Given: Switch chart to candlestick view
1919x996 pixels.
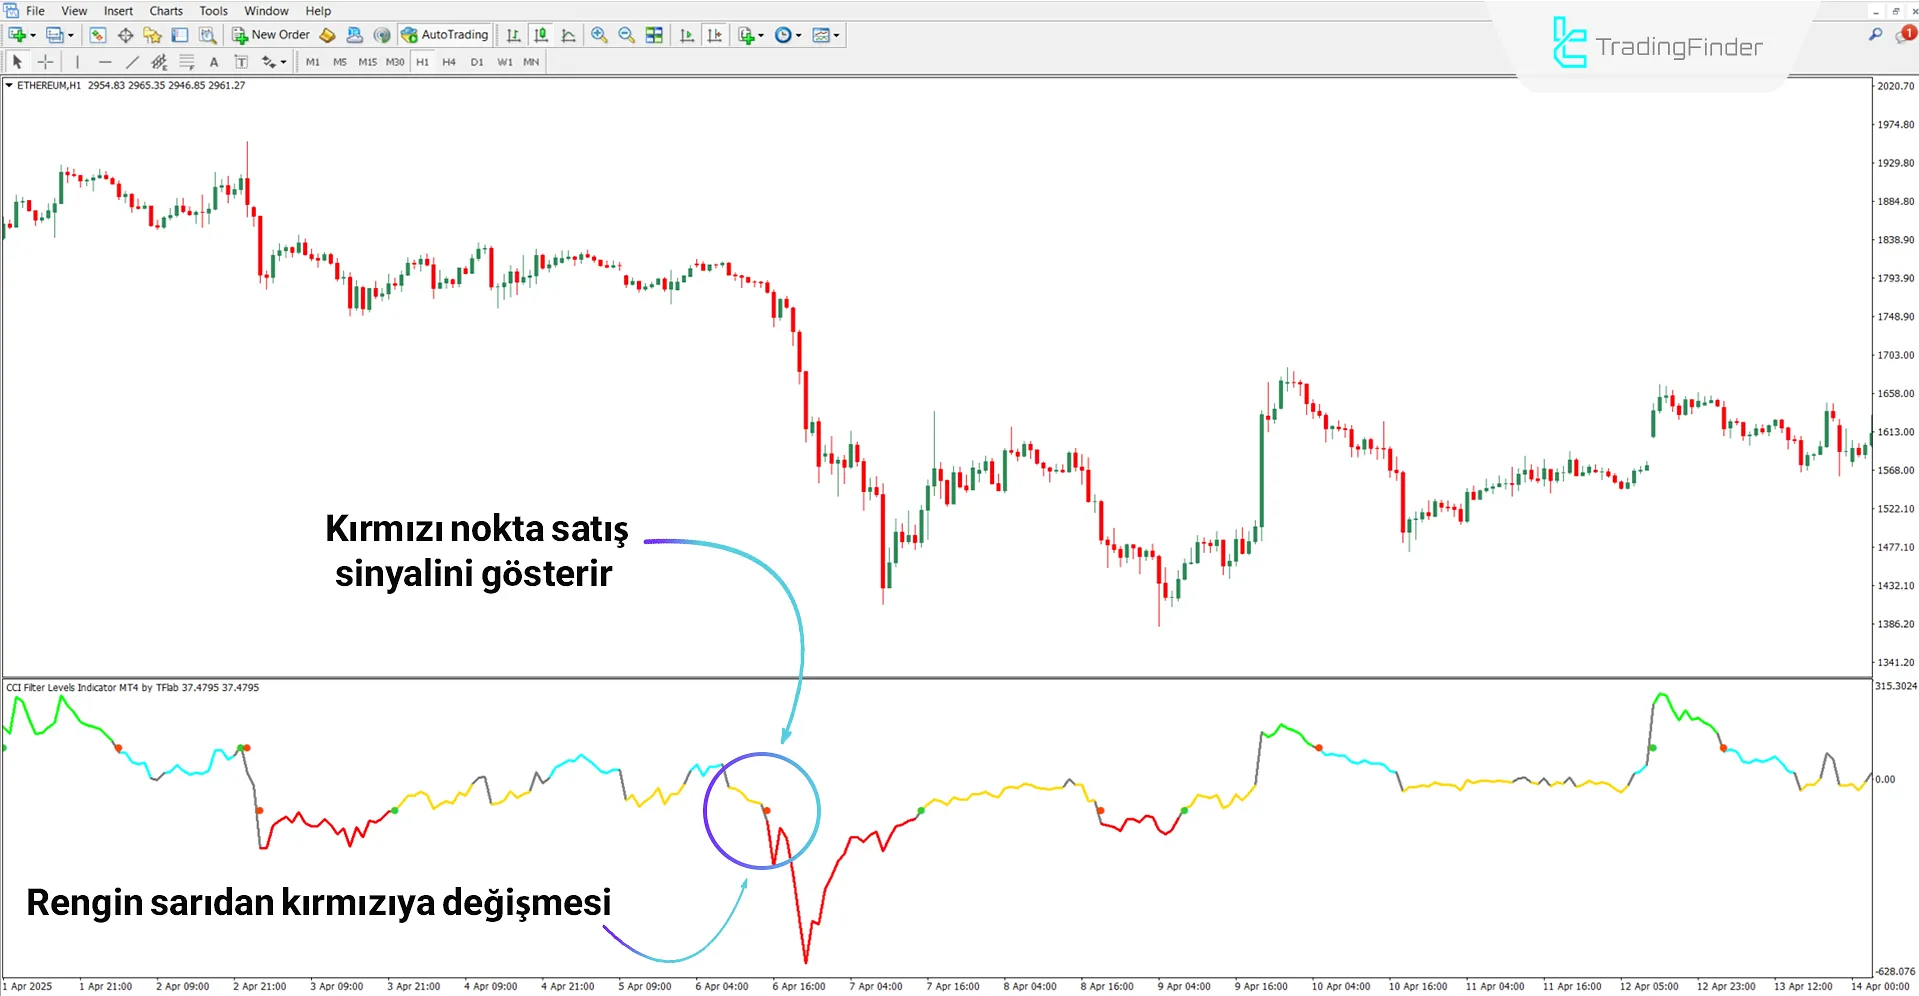Looking at the screenshot, I should (x=541, y=34).
